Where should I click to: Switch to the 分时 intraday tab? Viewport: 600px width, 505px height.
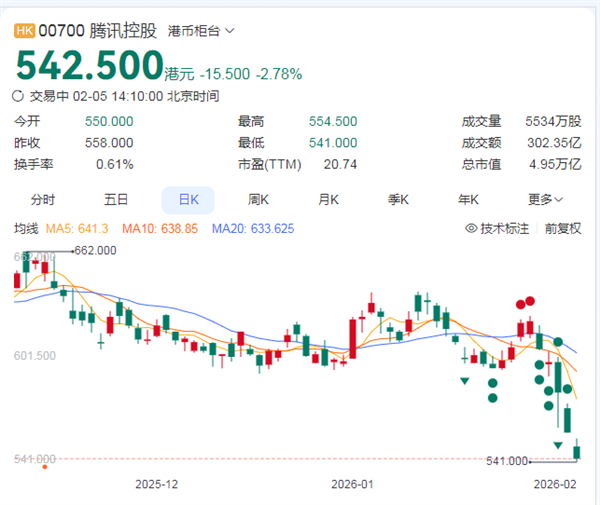click(x=43, y=199)
